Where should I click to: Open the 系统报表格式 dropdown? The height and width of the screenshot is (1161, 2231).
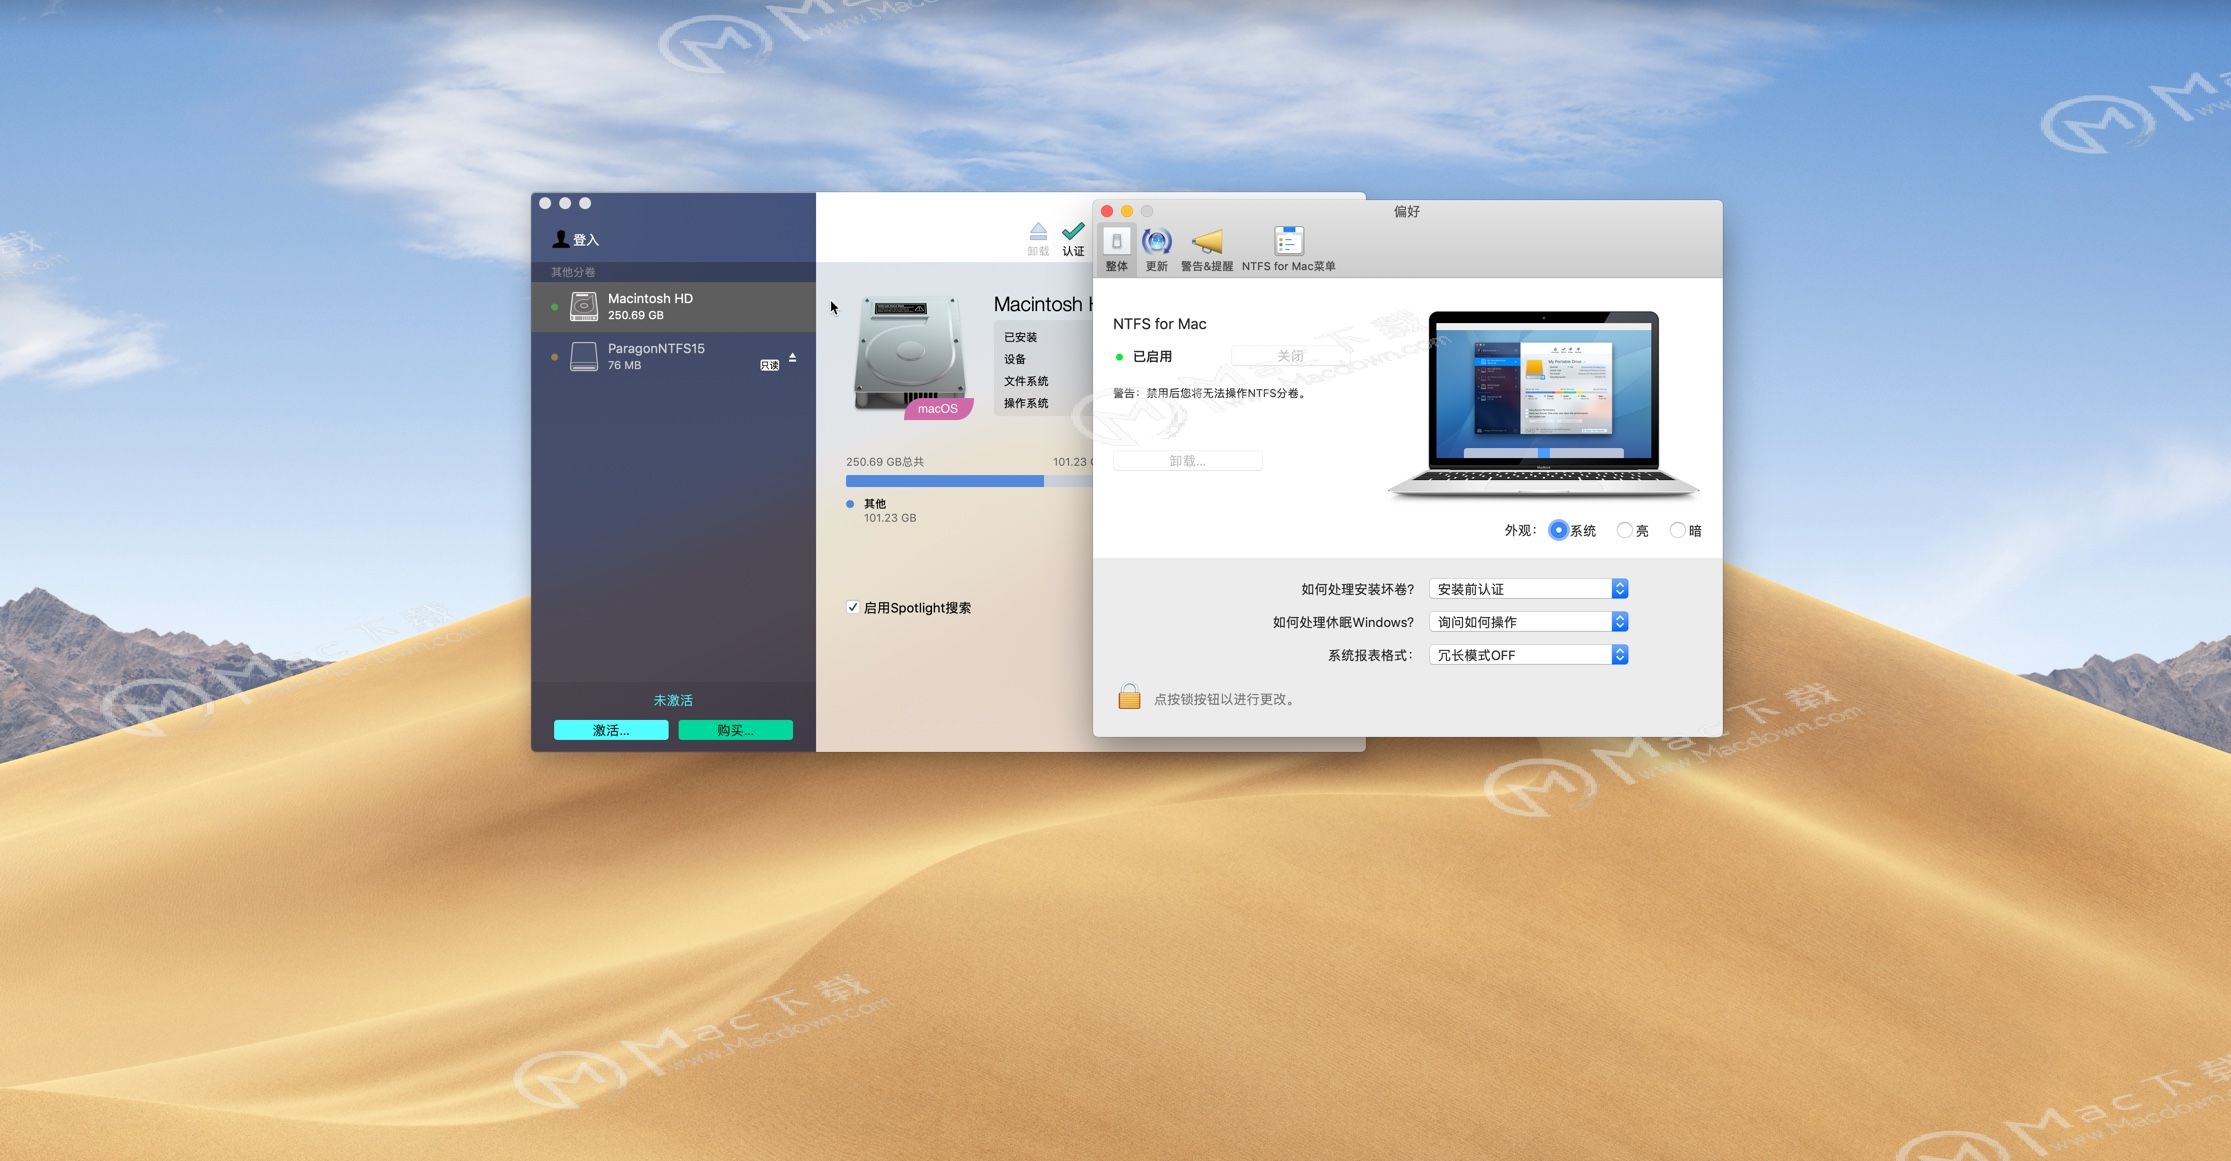click(x=1528, y=655)
